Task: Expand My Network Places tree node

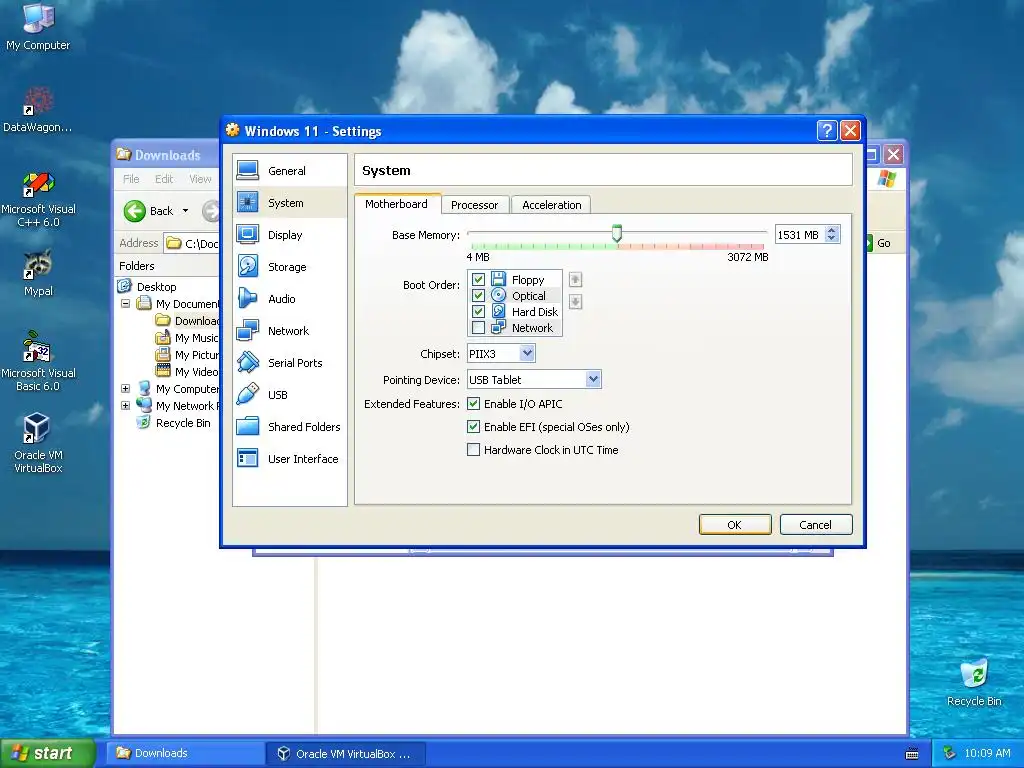Action: coord(125,406)
